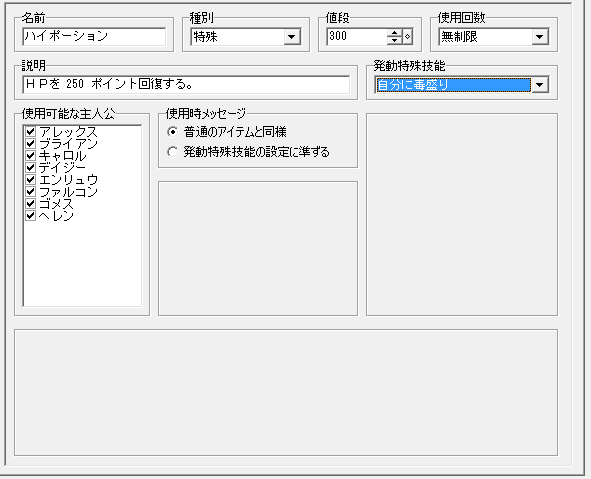Toggle the エンリュウ checkbox
This screenshot has width=591, height=479.
(31, 179)
